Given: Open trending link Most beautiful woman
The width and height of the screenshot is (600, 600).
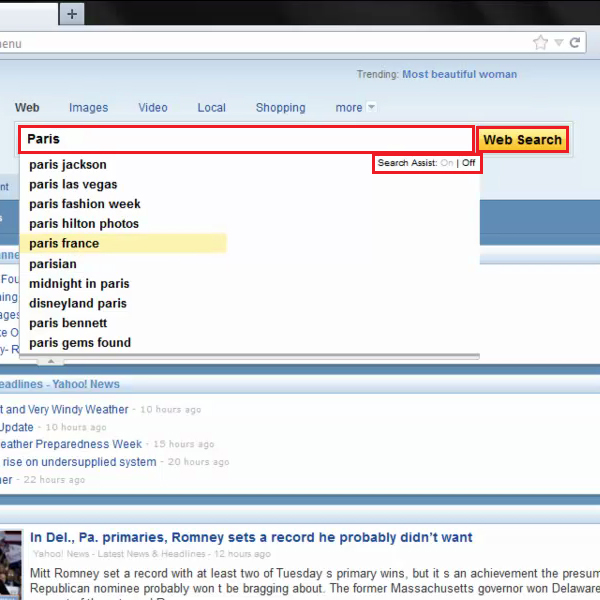Looking at the screenshot, I should point(459,74).
